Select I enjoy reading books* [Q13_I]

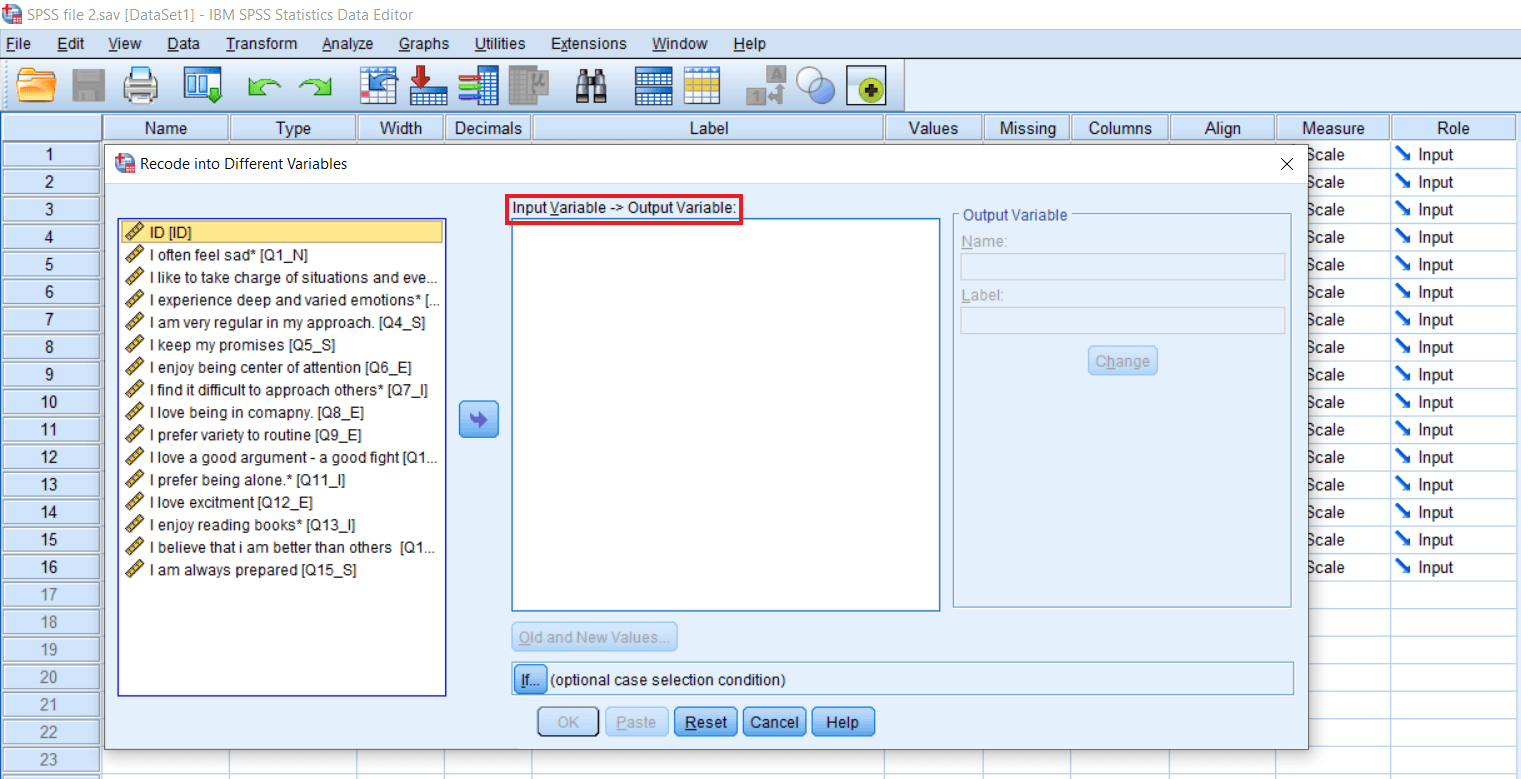coord(282,525)
